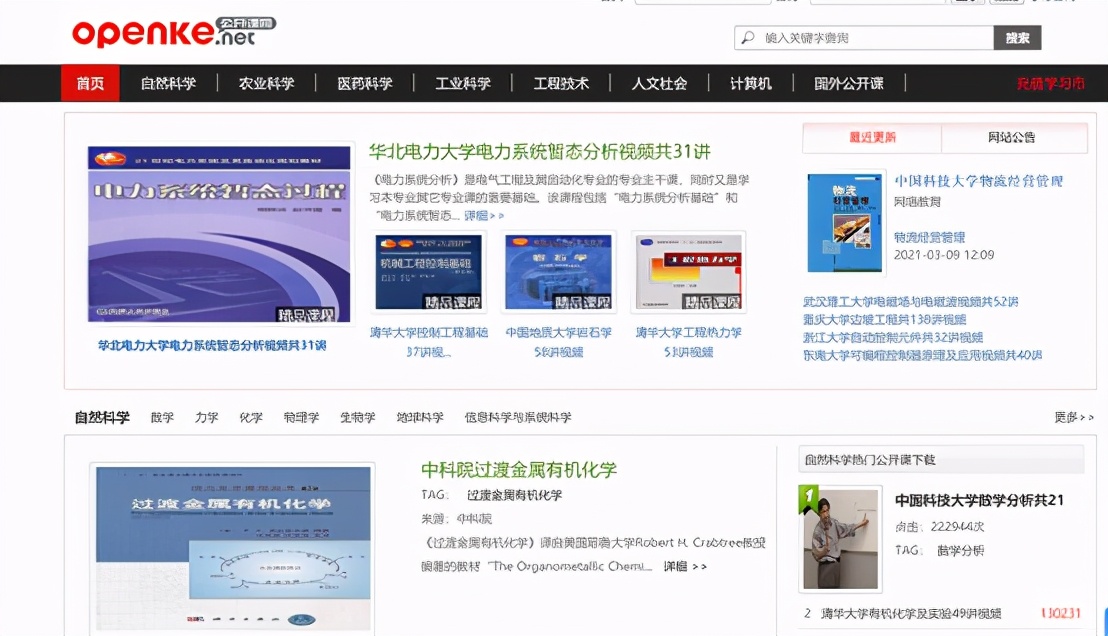This screenshot has height=636, width=1108.
Task: Open the 过渡金属有机化学 course thumbnail
Action: coord(233,548)
